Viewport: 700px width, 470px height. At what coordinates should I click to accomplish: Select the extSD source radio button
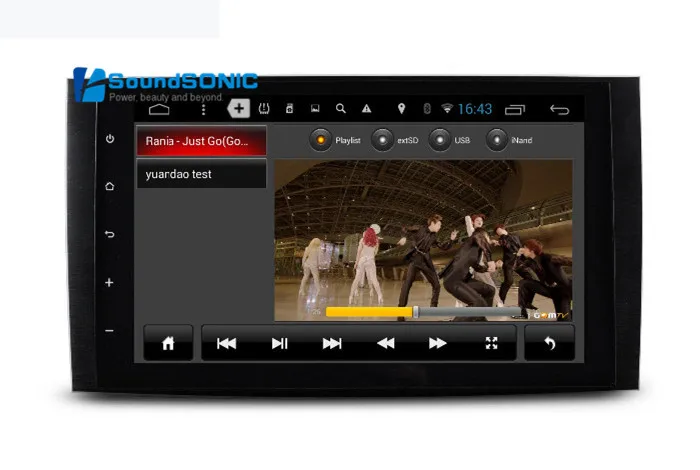coord(382,140)
